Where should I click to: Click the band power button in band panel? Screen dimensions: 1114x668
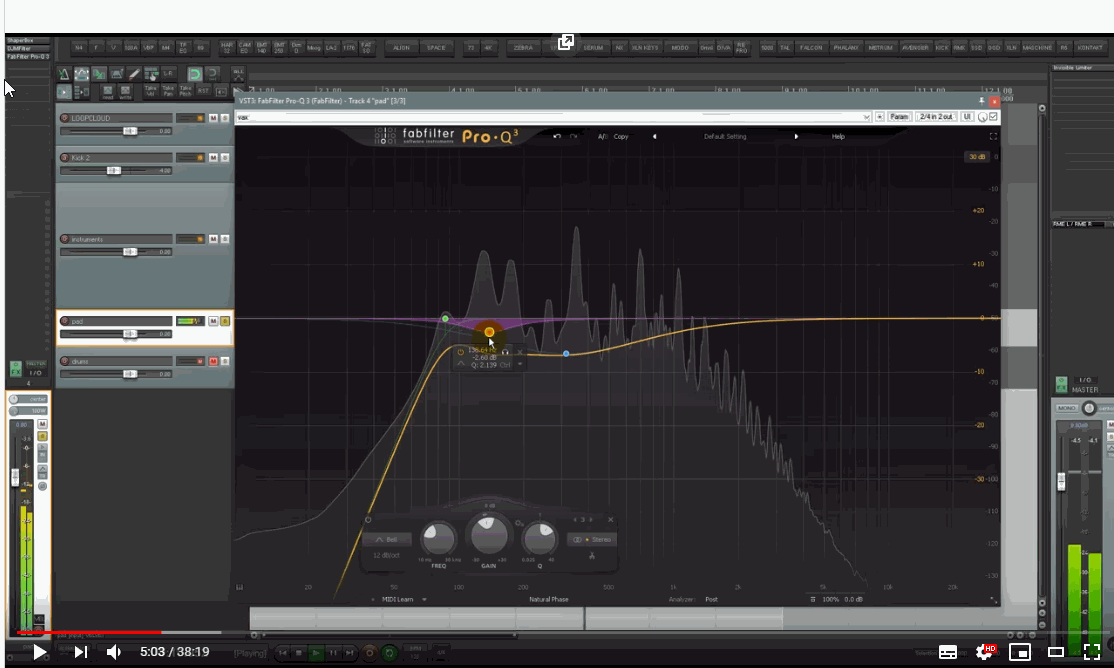(x=368, y=519)
